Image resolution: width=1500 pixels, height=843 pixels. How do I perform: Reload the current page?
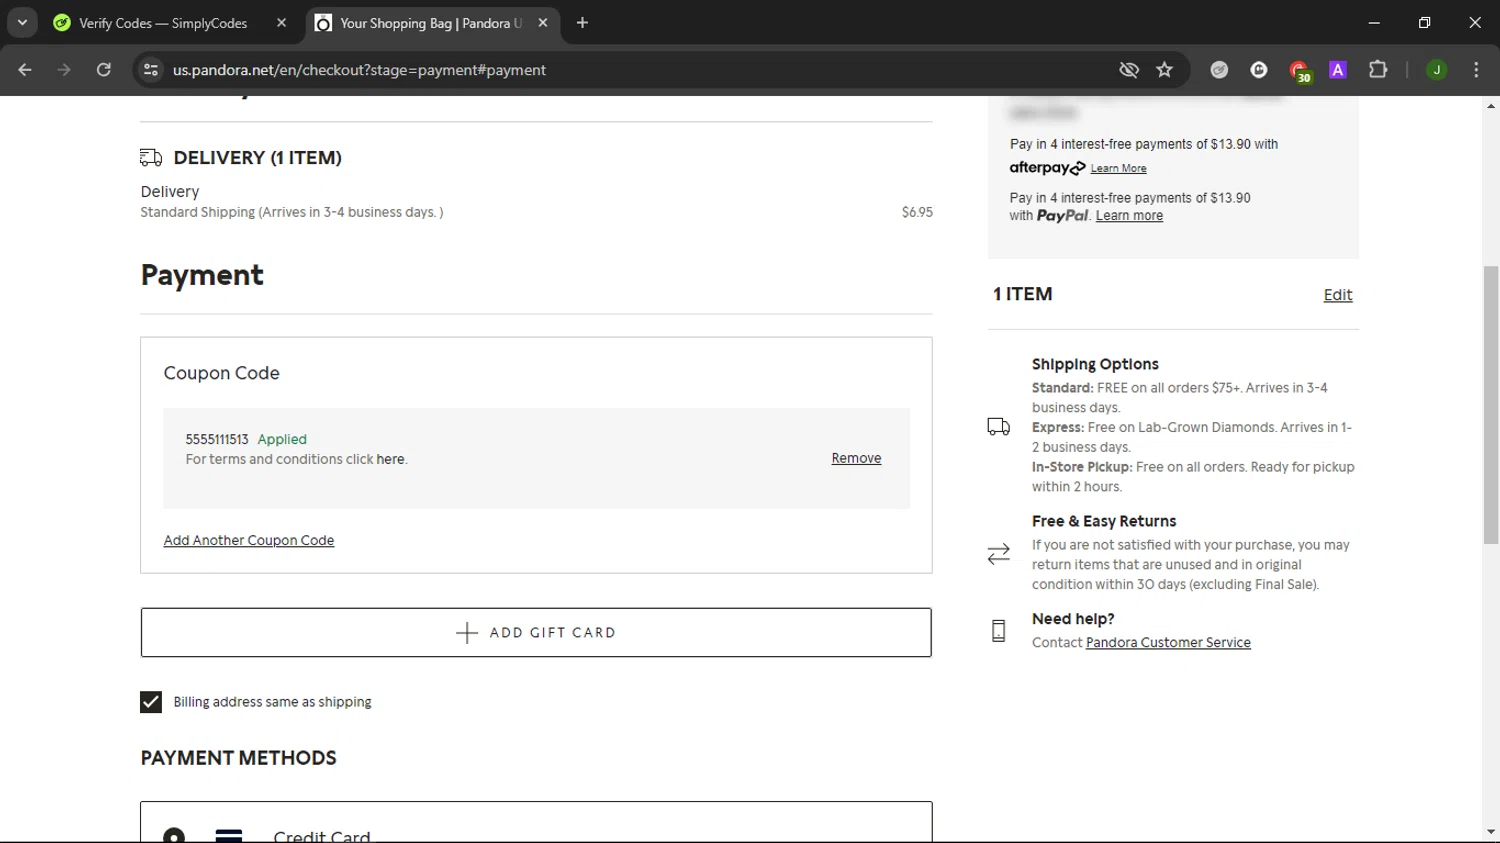104,70
